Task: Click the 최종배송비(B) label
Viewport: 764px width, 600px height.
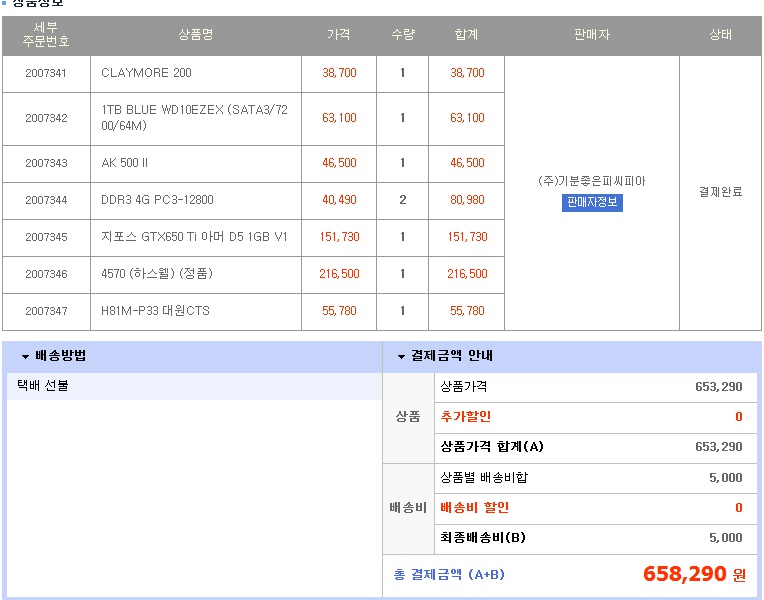Action: 483,538
